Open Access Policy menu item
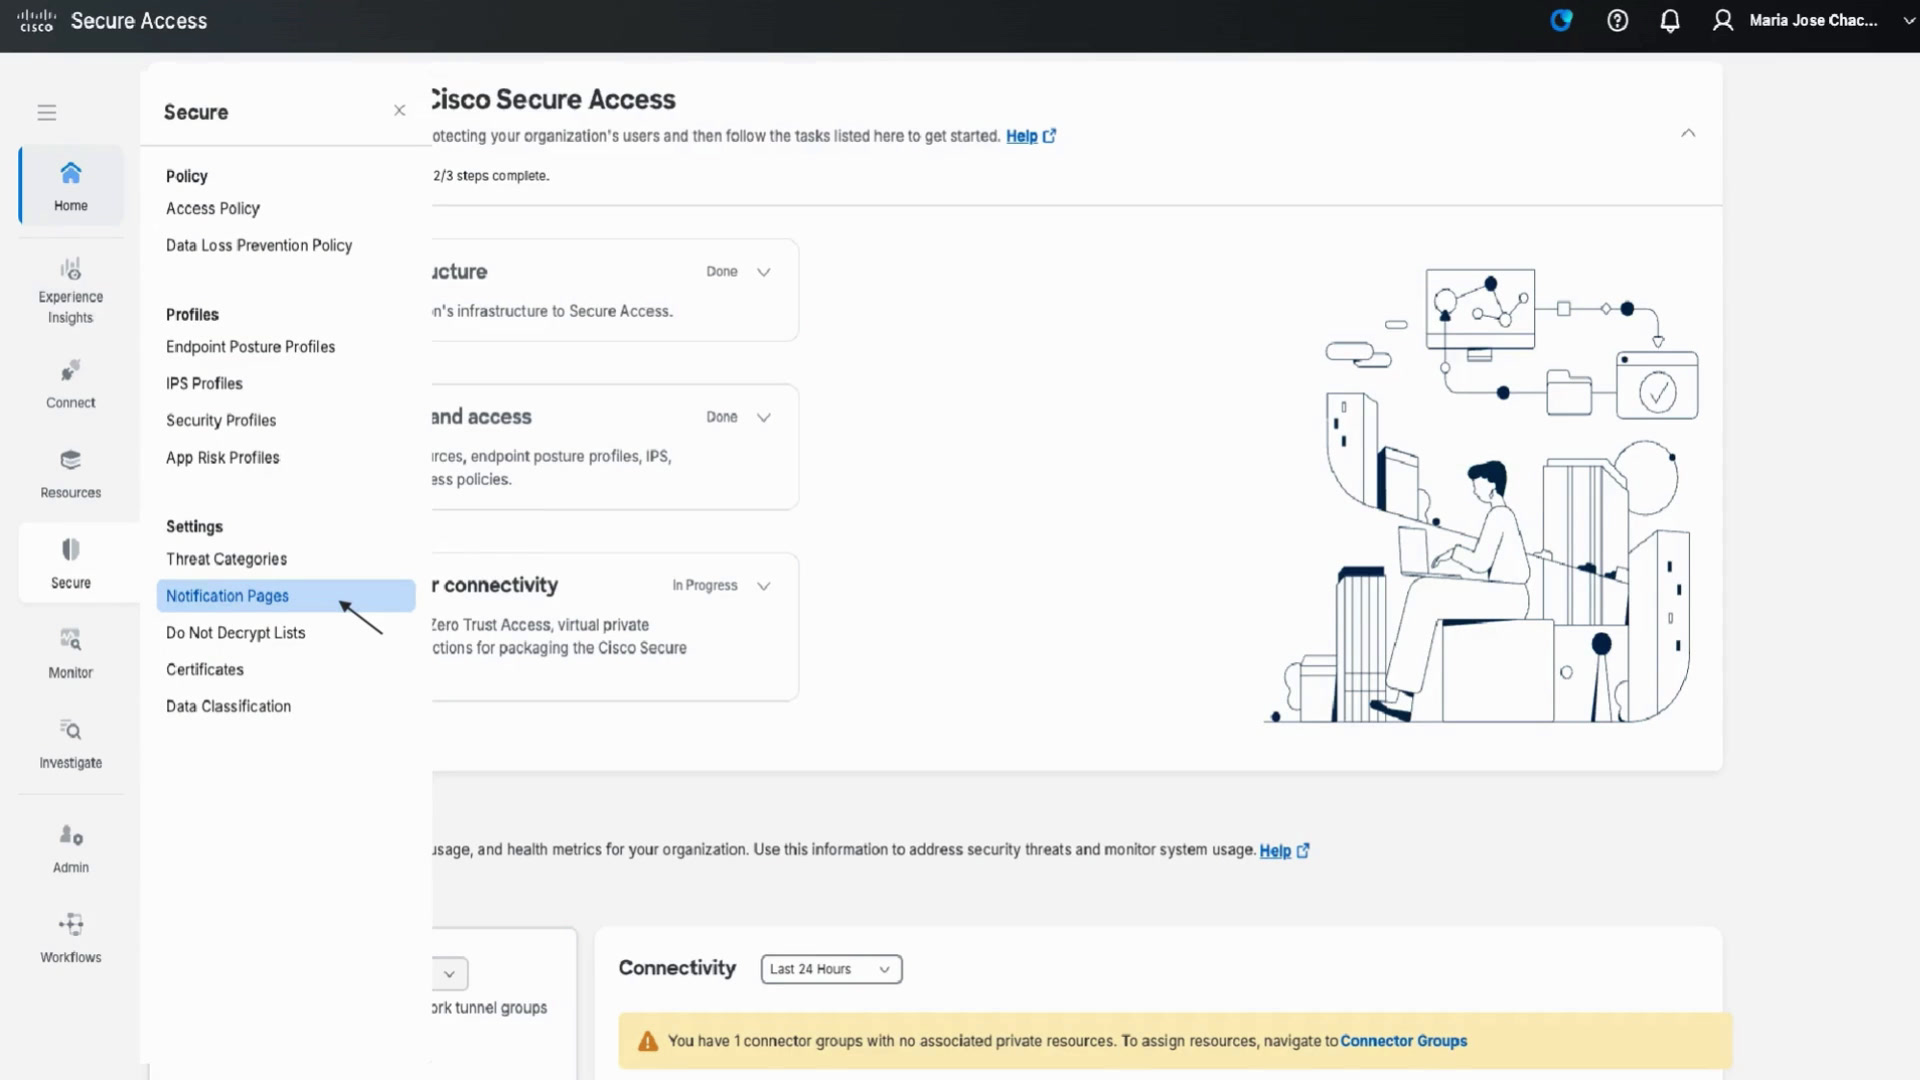1920x1080 pixels. (213, 208)
